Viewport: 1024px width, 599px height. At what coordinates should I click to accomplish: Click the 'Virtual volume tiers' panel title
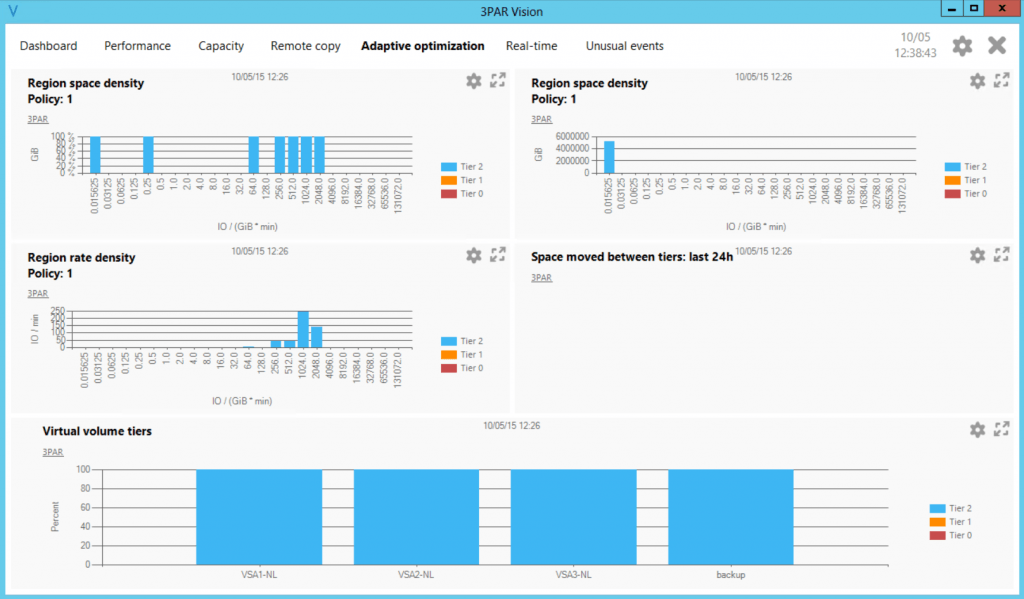pyautogui.click(x=97, y=431)
